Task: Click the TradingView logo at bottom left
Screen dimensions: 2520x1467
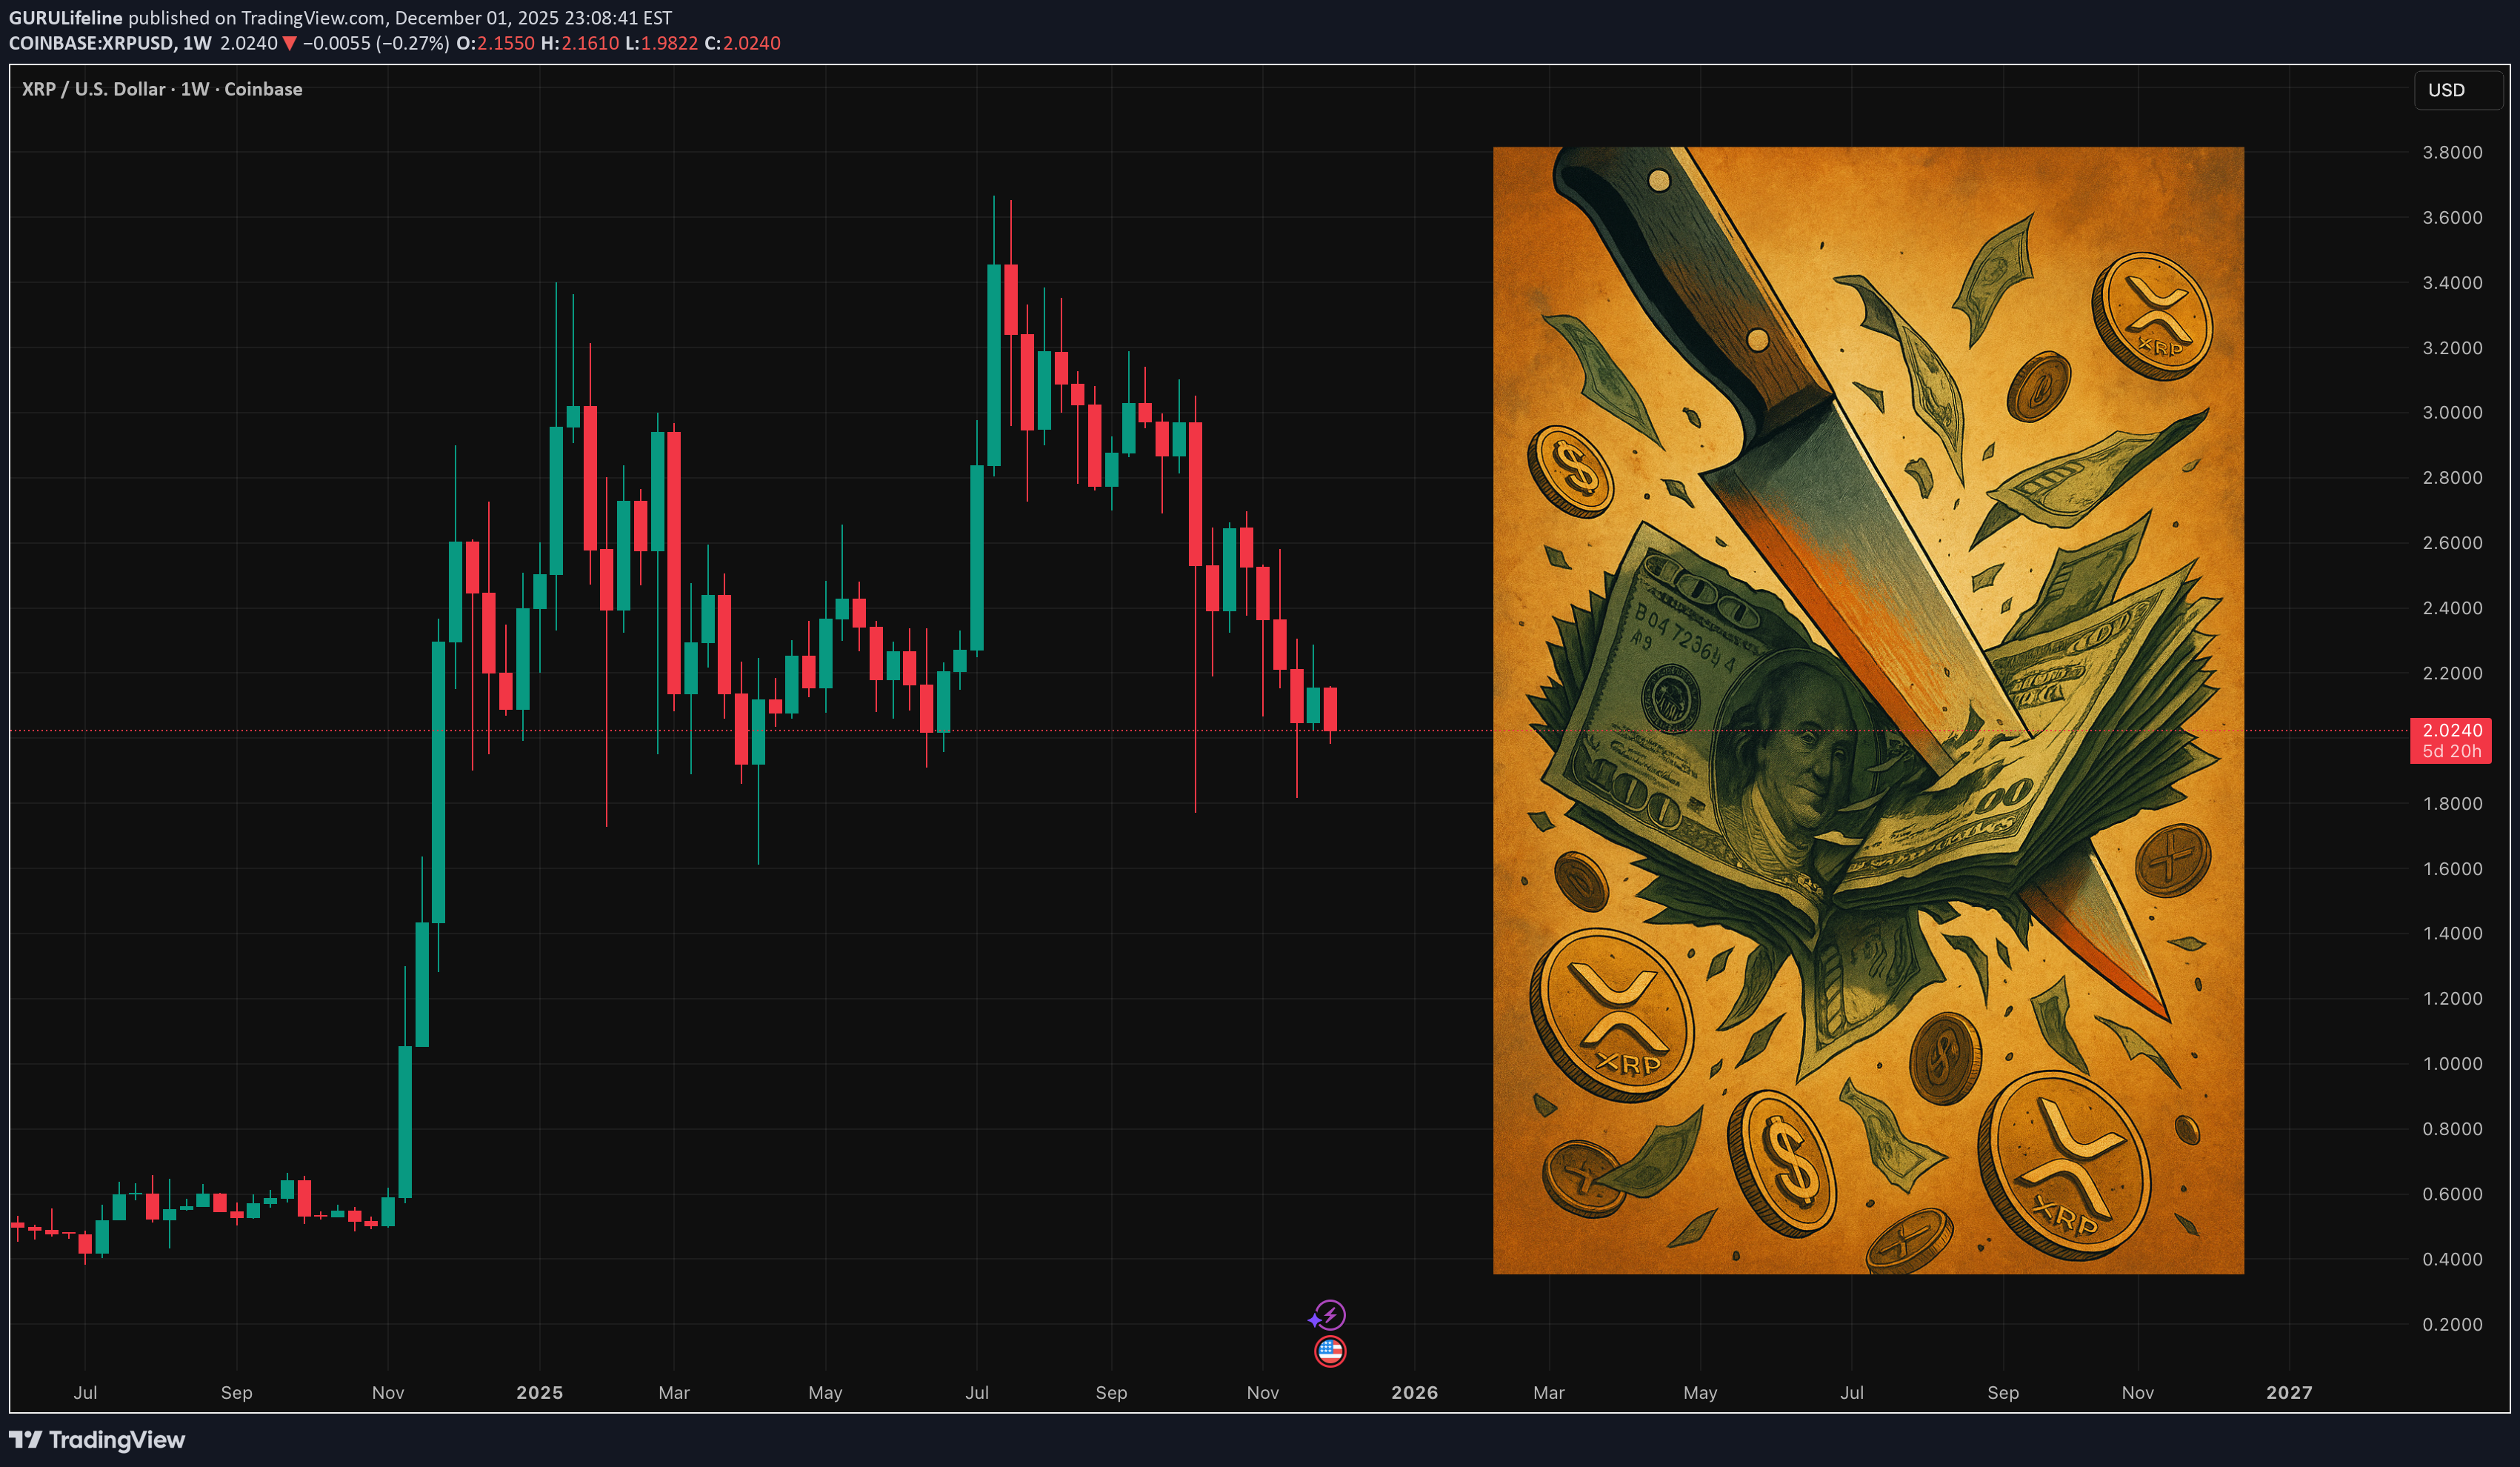Action: coord(97,1439)
